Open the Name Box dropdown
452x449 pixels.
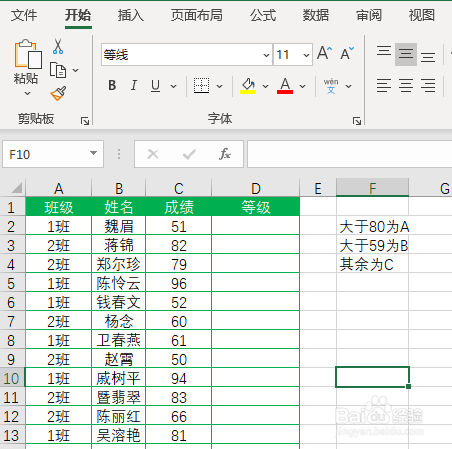point(93,153)
